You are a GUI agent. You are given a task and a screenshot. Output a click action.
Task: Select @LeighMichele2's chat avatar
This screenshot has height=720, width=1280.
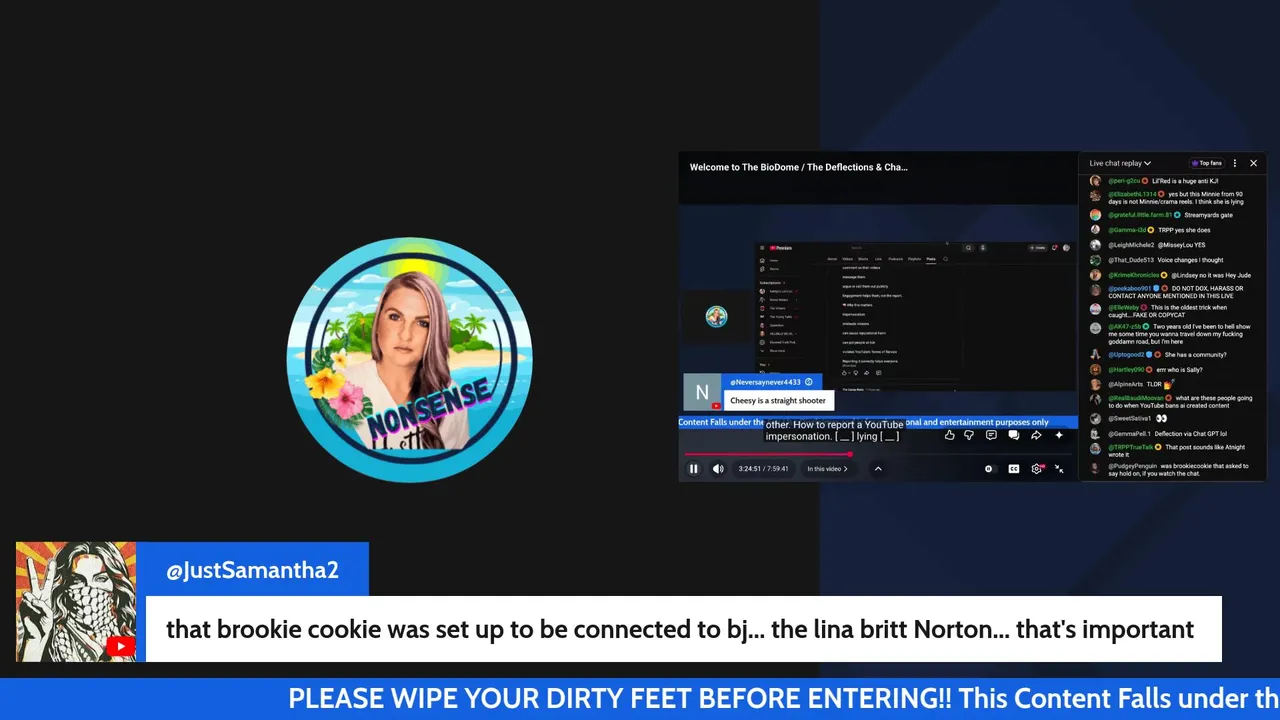coord(1095,245)
